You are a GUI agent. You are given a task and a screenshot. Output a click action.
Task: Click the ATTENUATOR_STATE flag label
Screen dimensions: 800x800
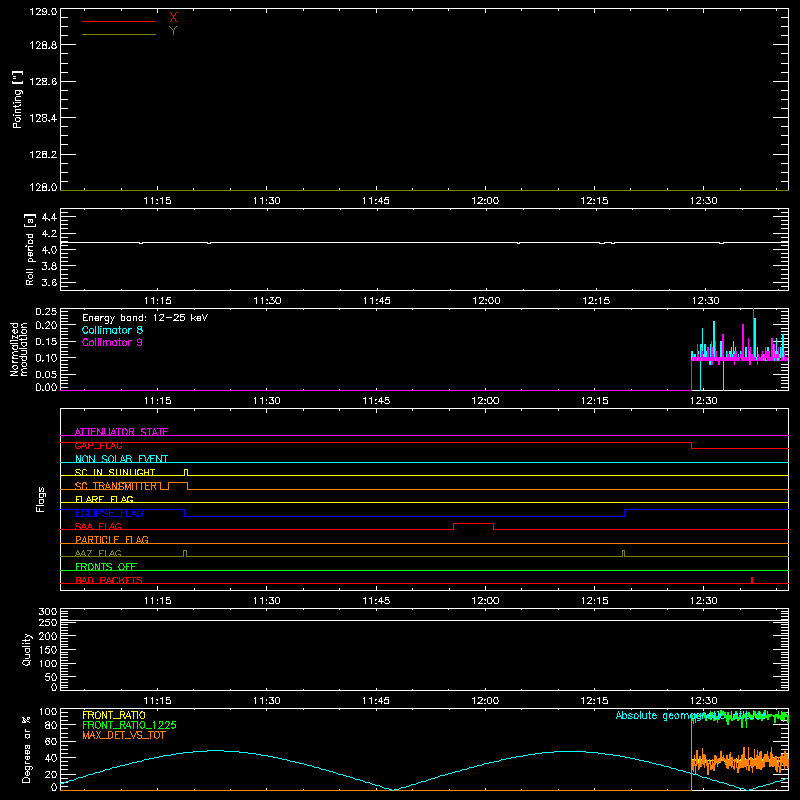click(121, 432)
